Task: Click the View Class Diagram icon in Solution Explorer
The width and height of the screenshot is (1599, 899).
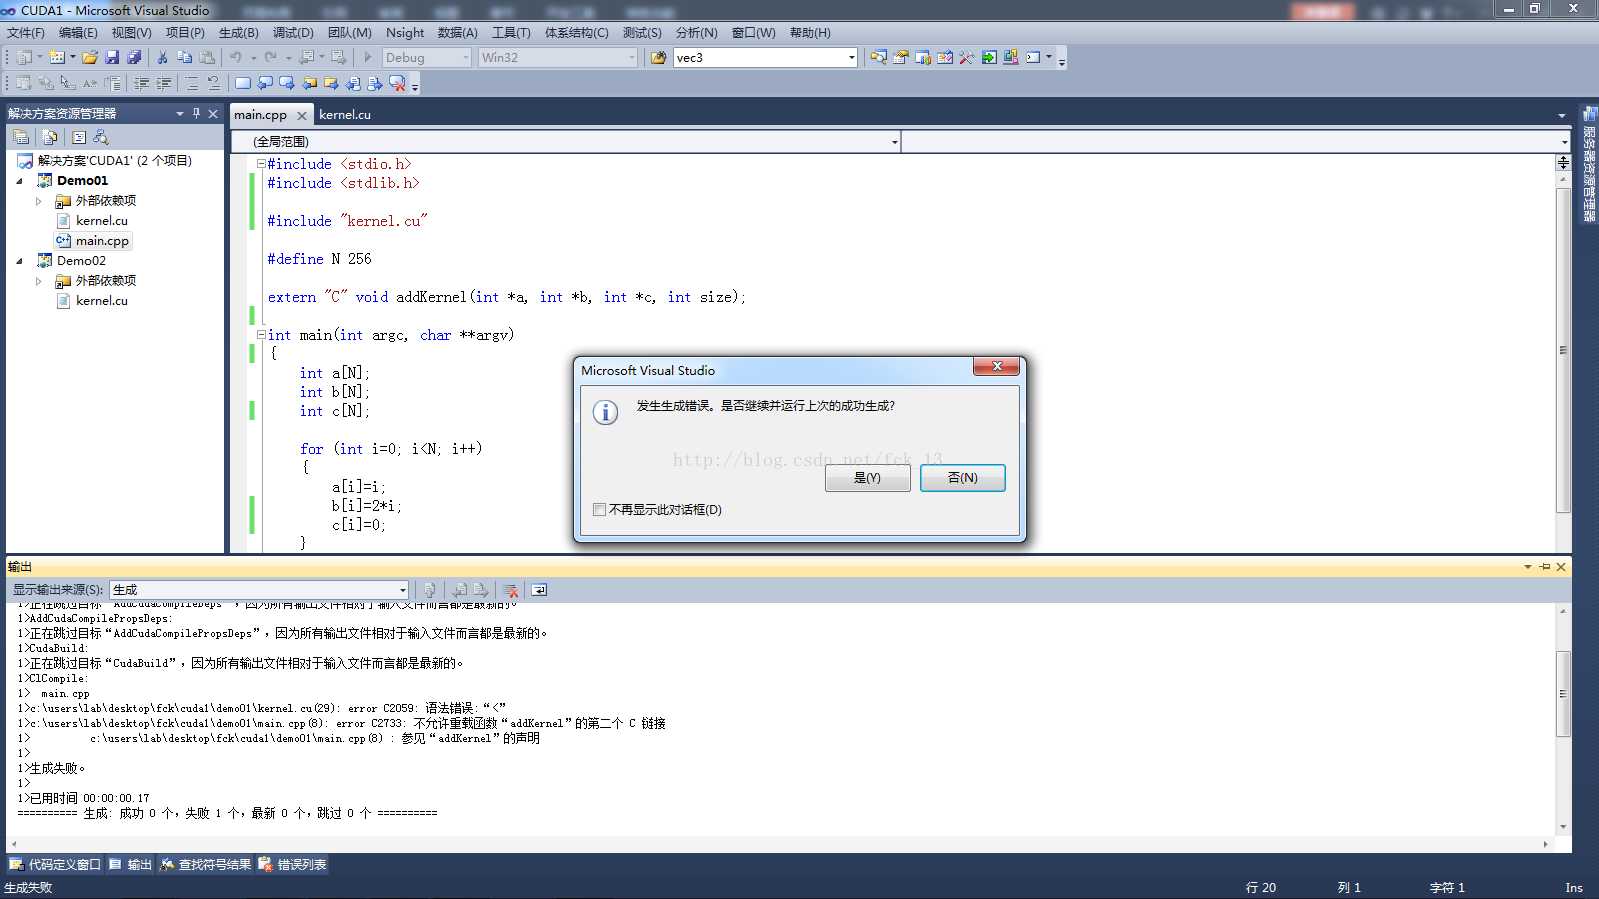Action: click(101, 138)
